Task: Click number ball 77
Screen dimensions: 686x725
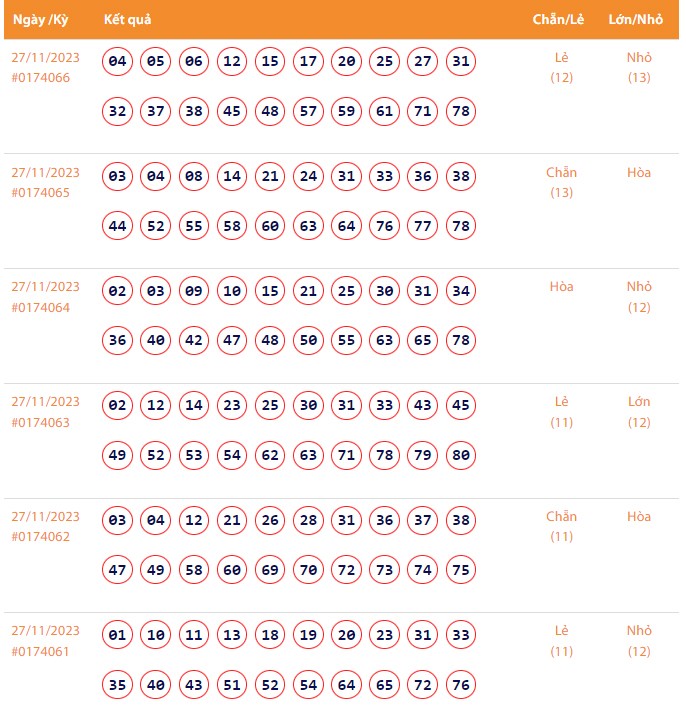Action: (423, 226)
